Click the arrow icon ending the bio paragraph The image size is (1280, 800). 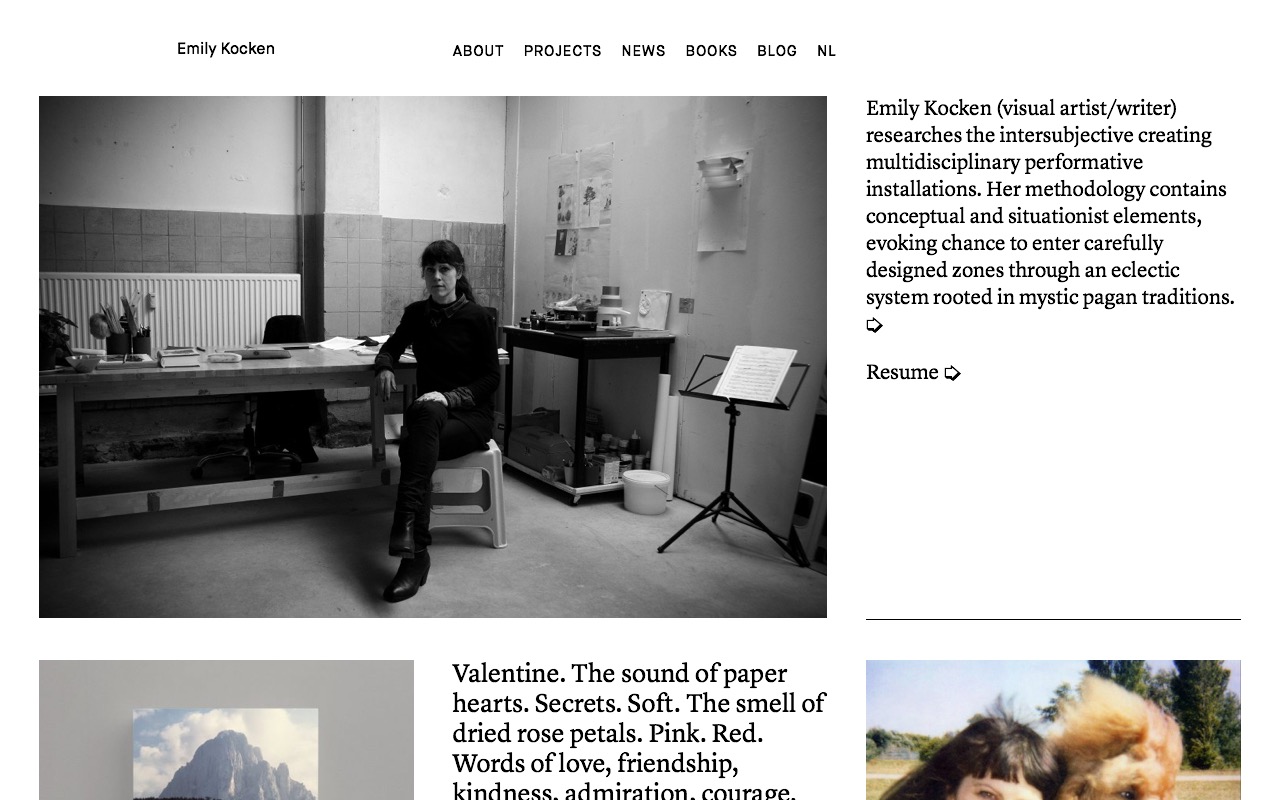874,325
